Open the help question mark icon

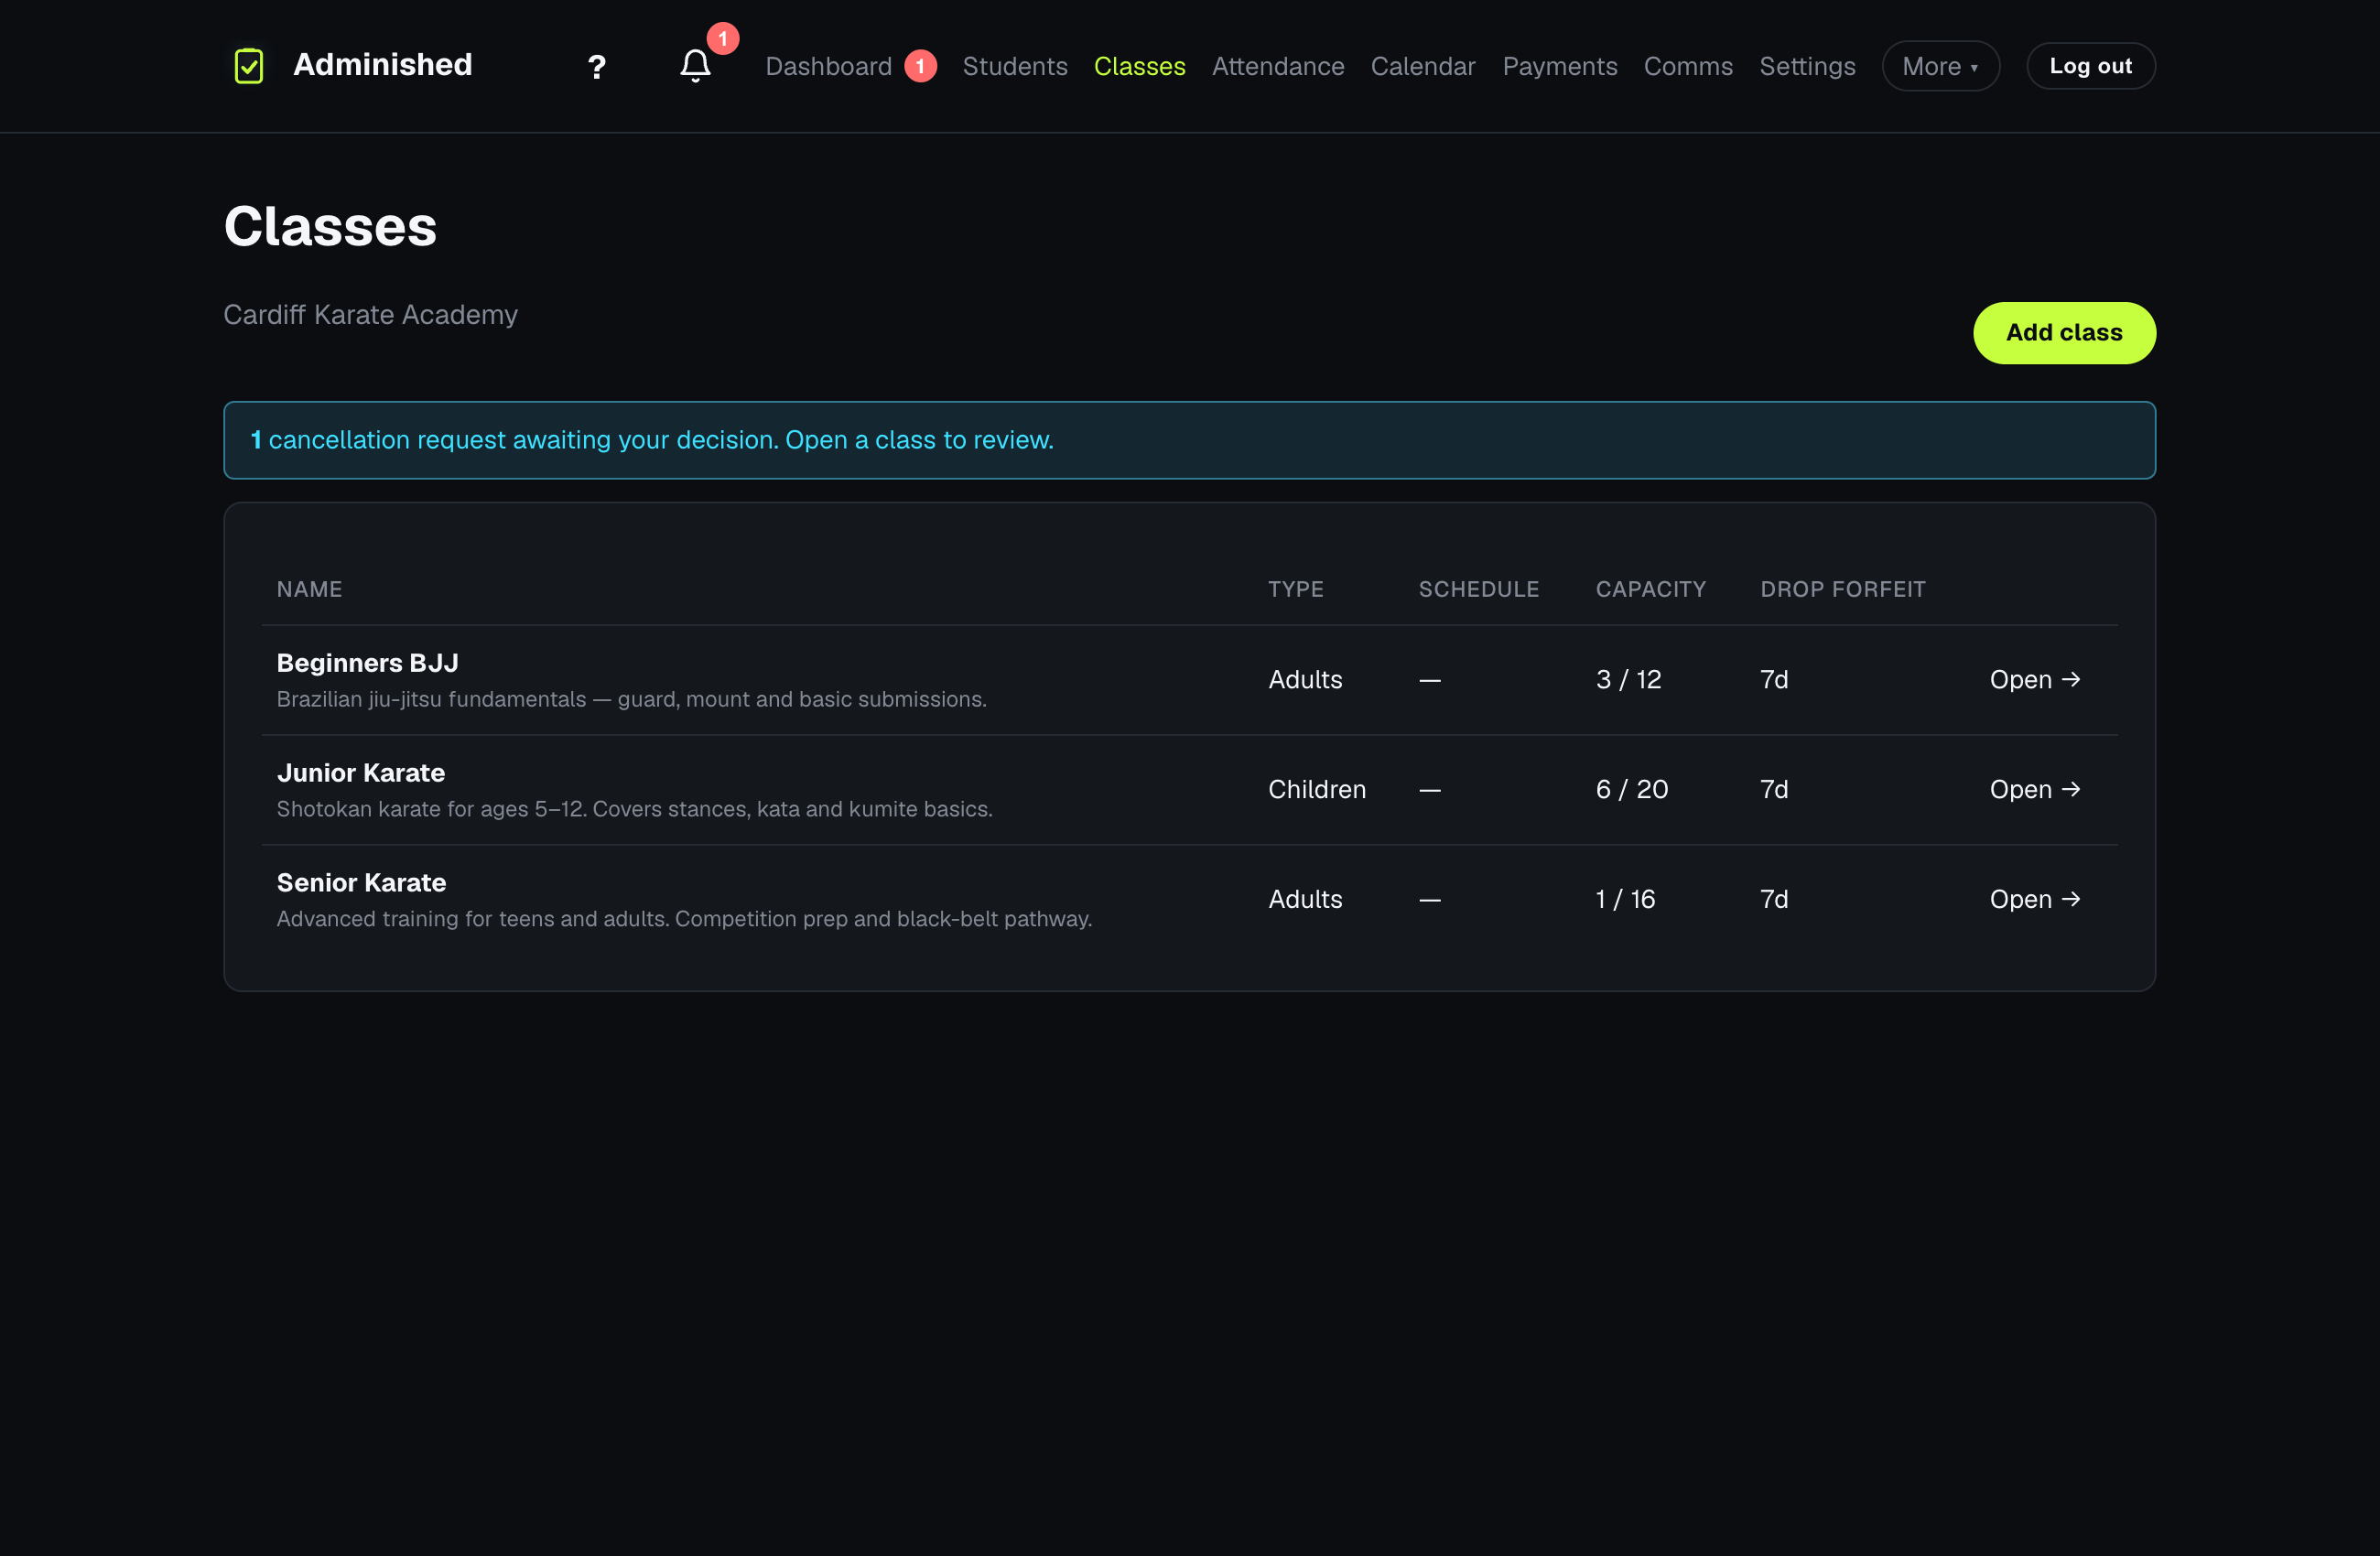tap(596, 67)
